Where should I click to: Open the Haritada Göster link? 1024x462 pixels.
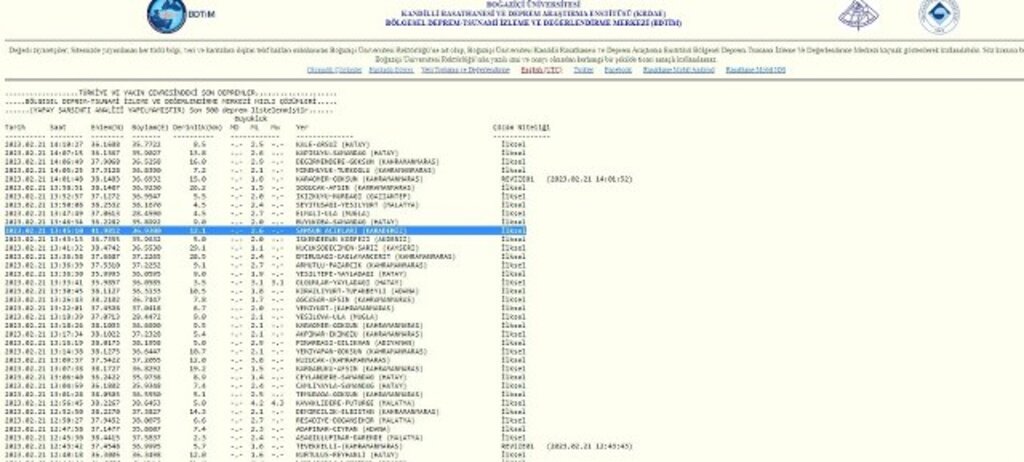click(x=391, y=70)
